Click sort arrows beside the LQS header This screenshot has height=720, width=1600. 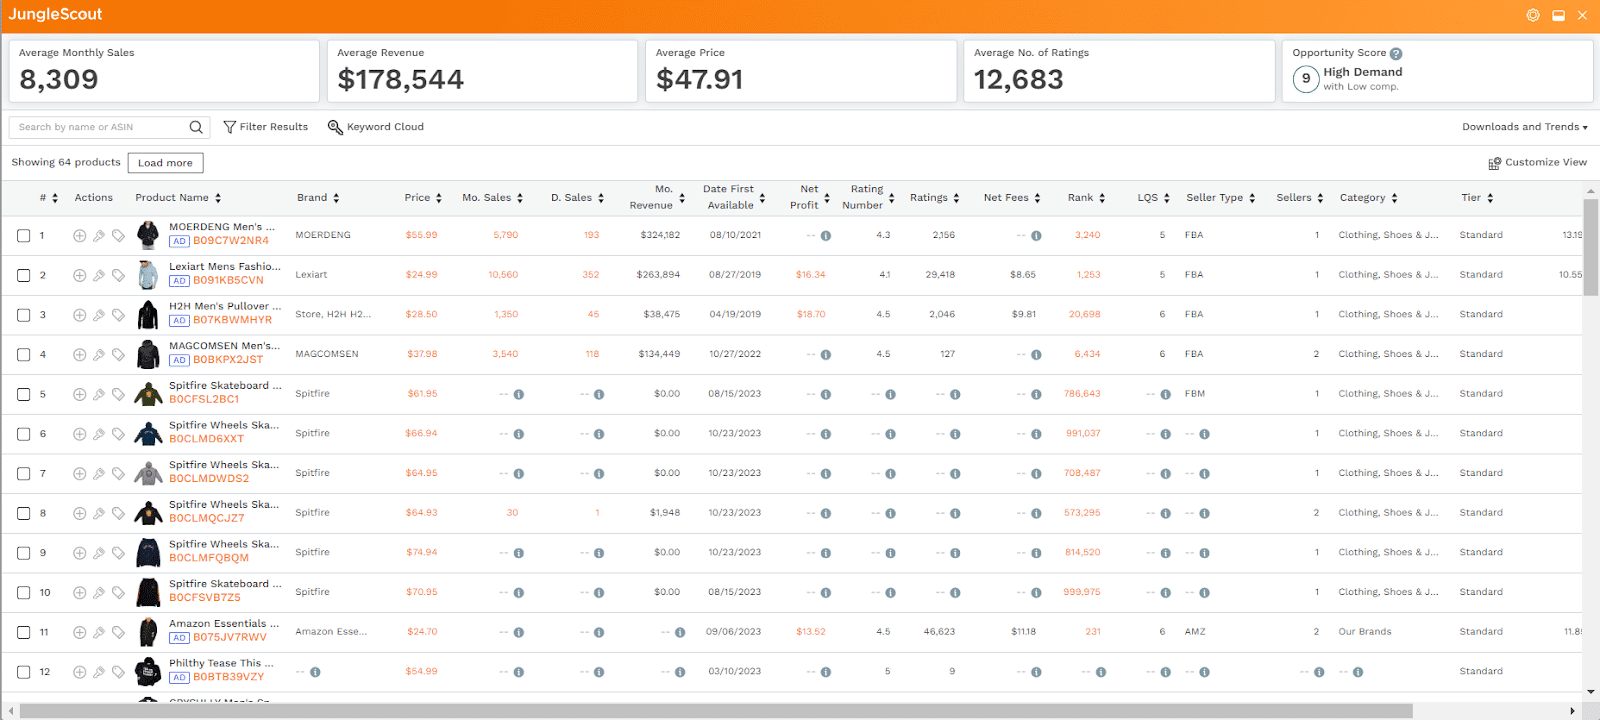[x=1167, y=198]
